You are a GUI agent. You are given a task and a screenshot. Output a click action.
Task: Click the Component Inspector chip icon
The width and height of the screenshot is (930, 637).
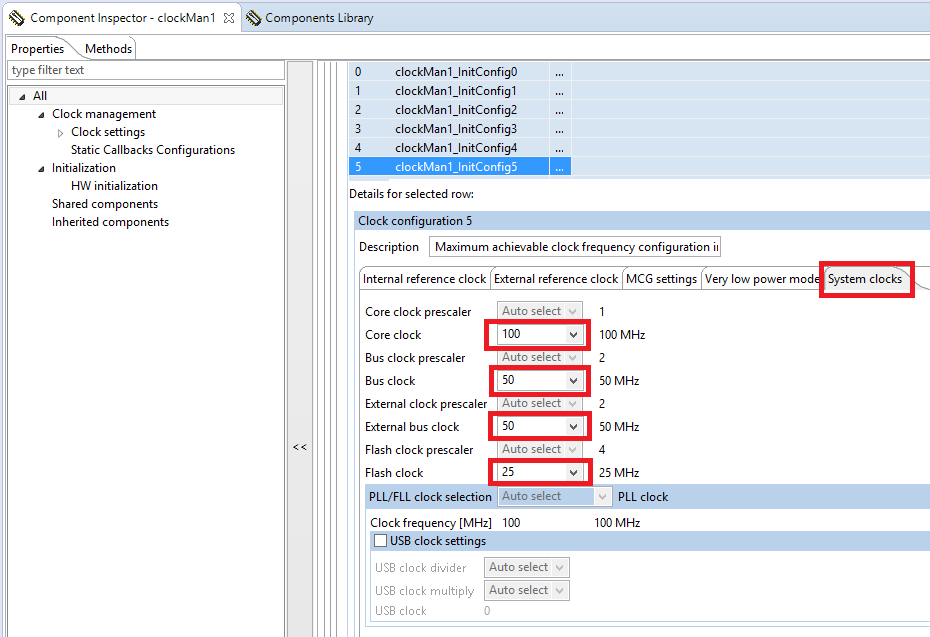(x=17, y=18)
